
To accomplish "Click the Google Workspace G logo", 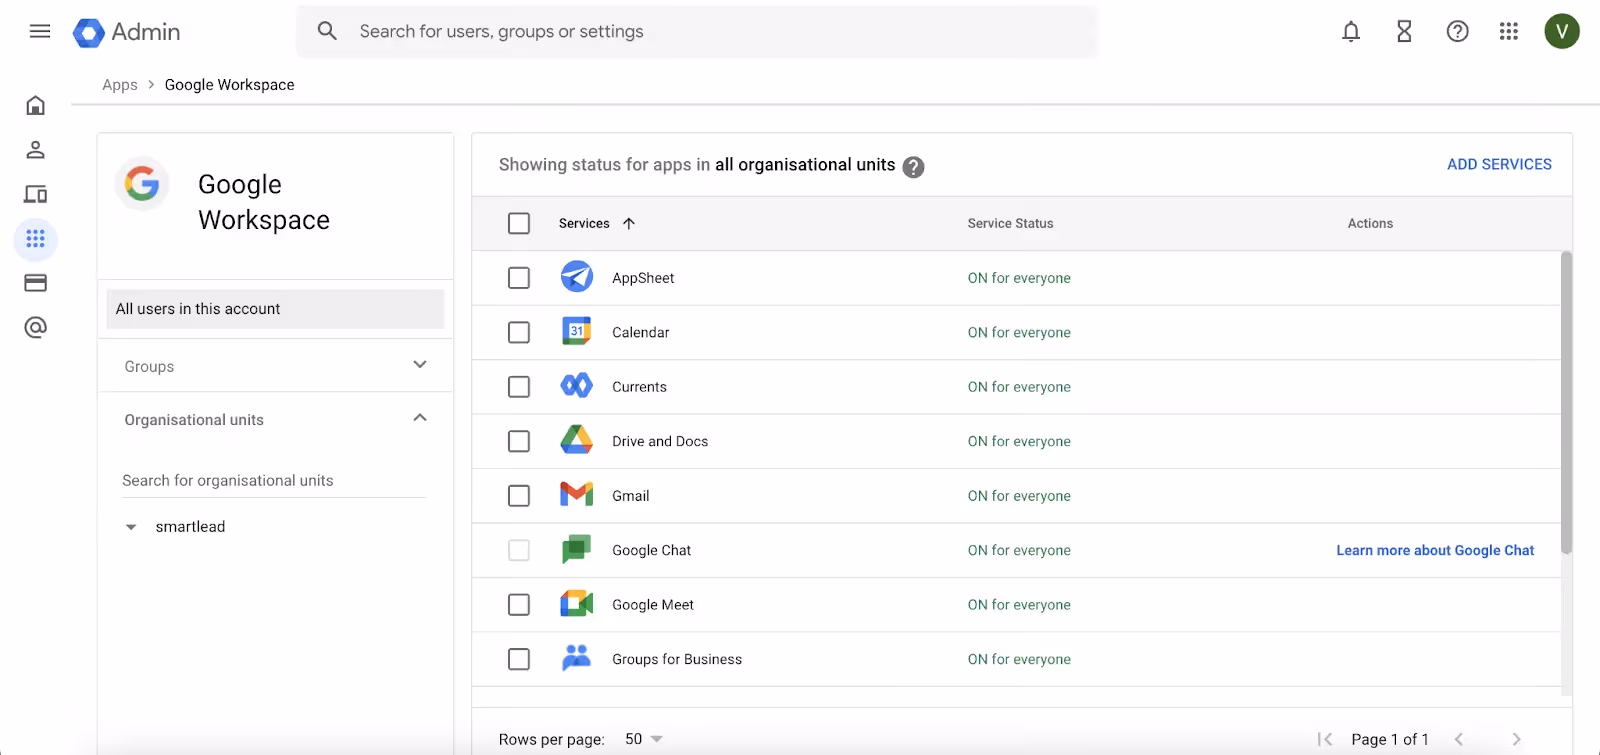I will click(142, 184).
